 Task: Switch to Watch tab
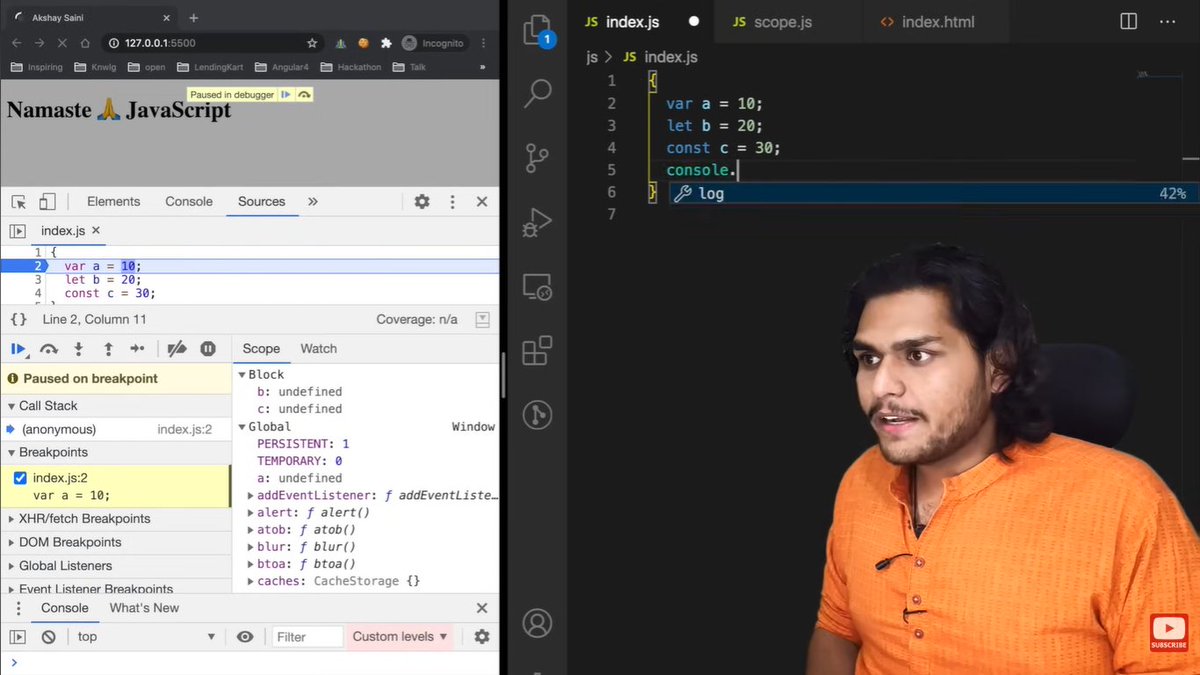point(319,349)
